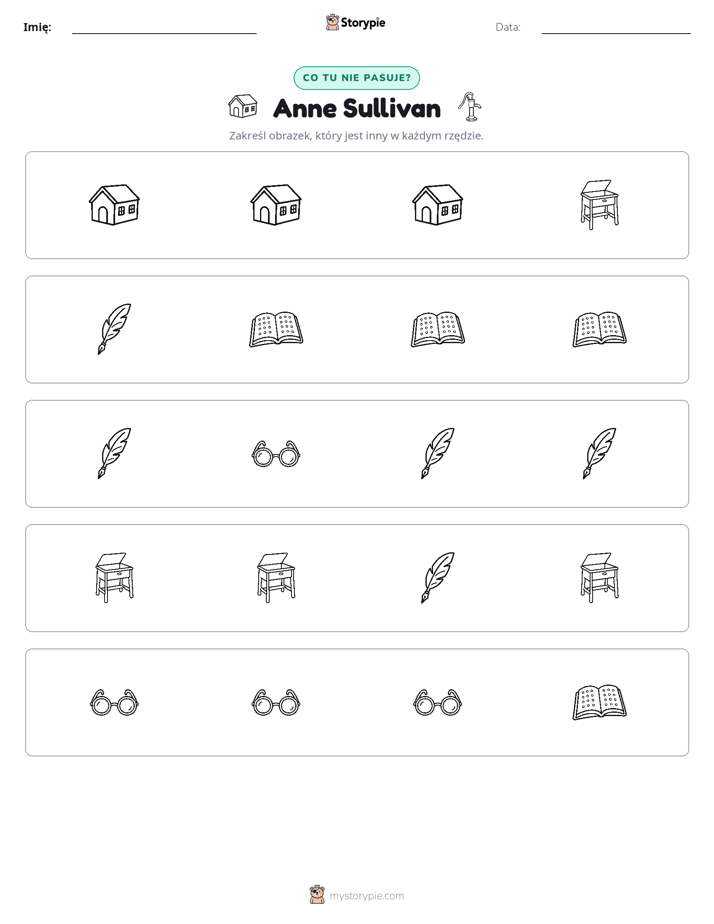Click the water pump icon beside the title
This screenshot has width=714, height=924.
[470, 107]
